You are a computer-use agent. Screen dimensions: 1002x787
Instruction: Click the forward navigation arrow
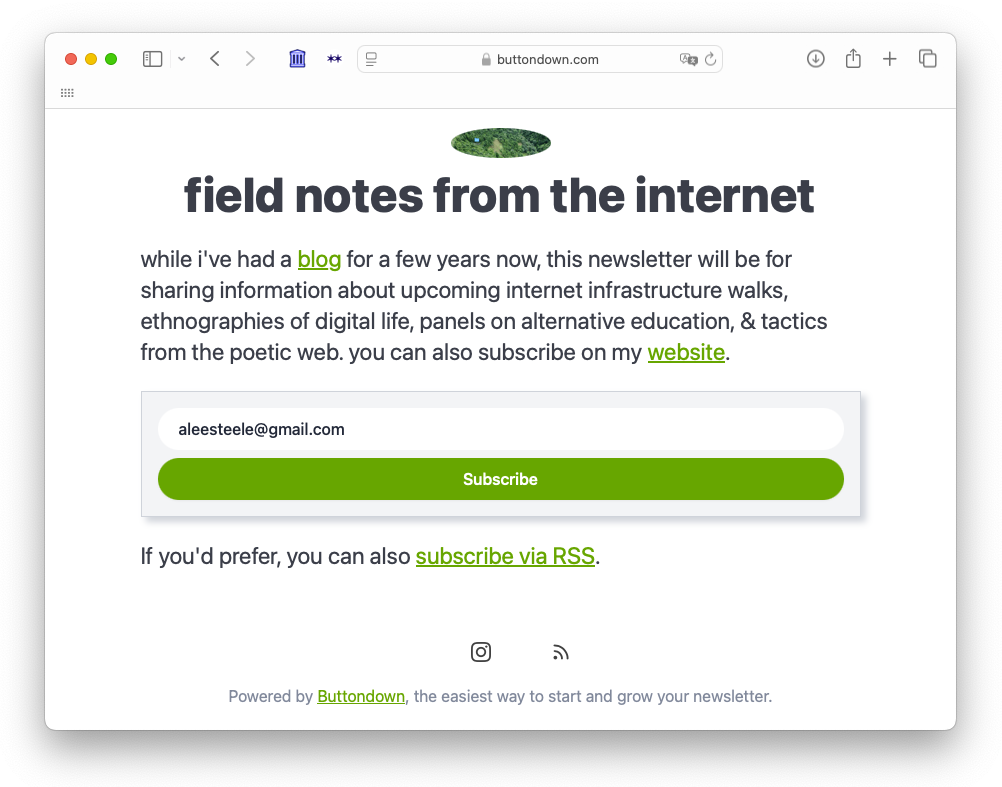click(250, 60)
